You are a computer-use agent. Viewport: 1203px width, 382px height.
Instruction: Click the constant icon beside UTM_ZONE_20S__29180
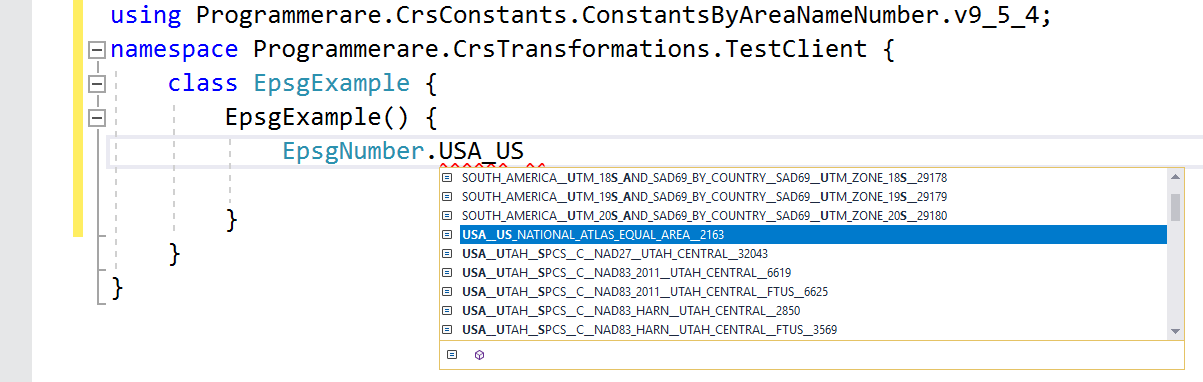[x=449, y=216]
